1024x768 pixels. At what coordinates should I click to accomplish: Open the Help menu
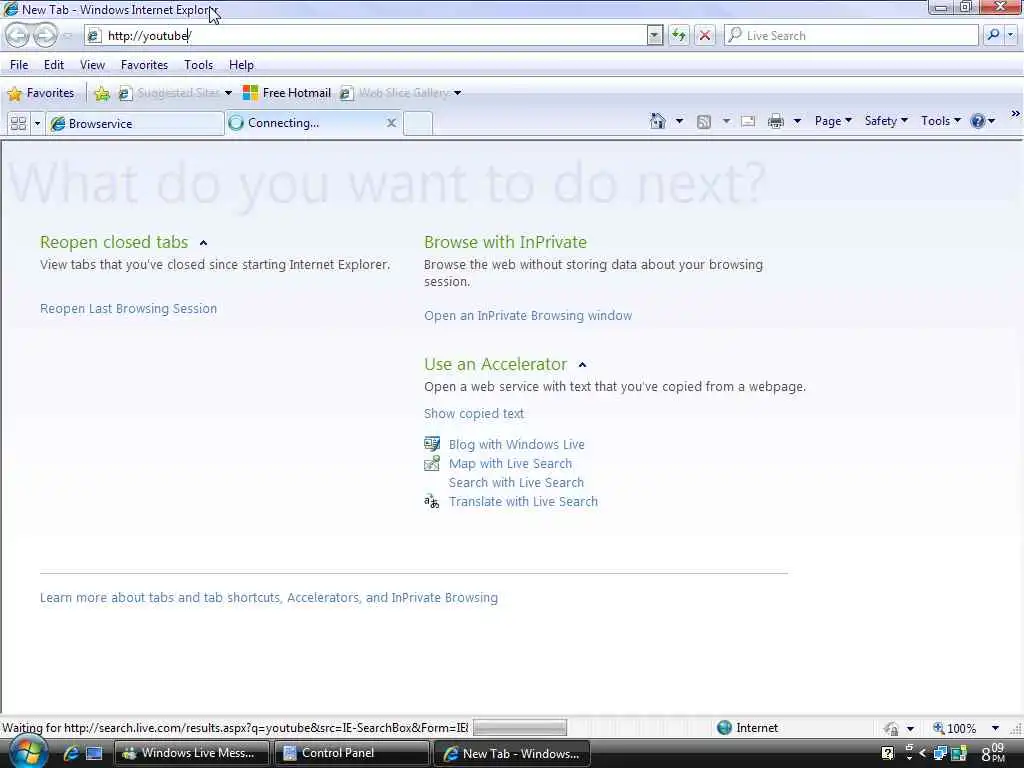tap(241, 65)
